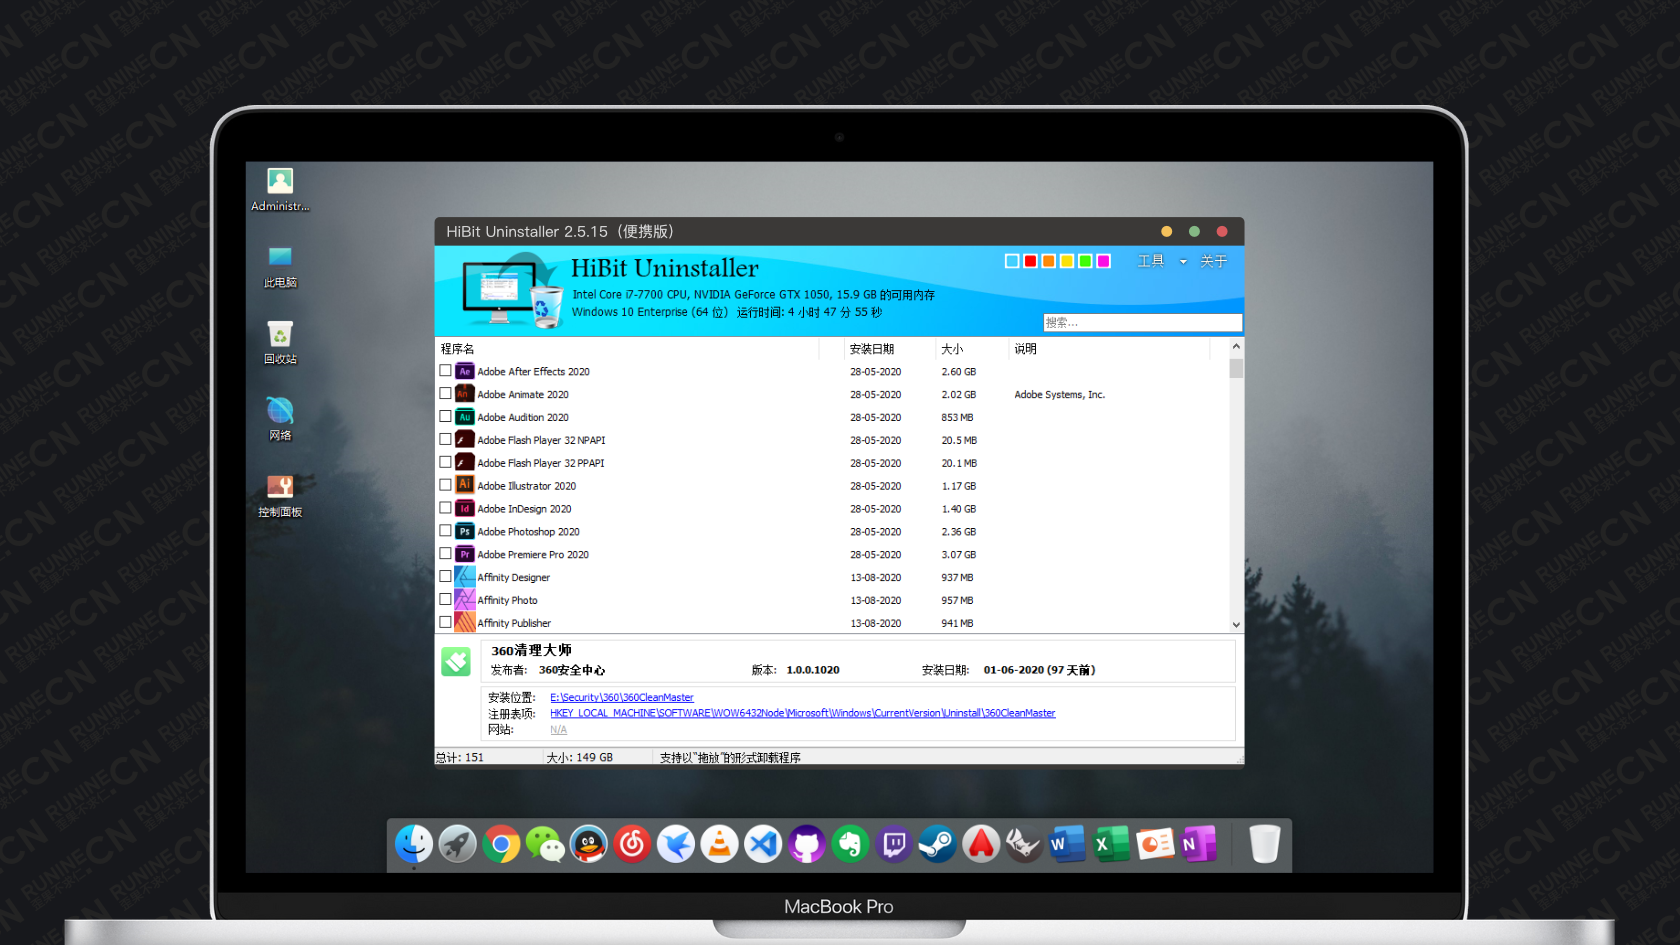
Task: Click the Flash Player 32 PPAPI icon
Action: pyautogui.click(x=465, y=462)
